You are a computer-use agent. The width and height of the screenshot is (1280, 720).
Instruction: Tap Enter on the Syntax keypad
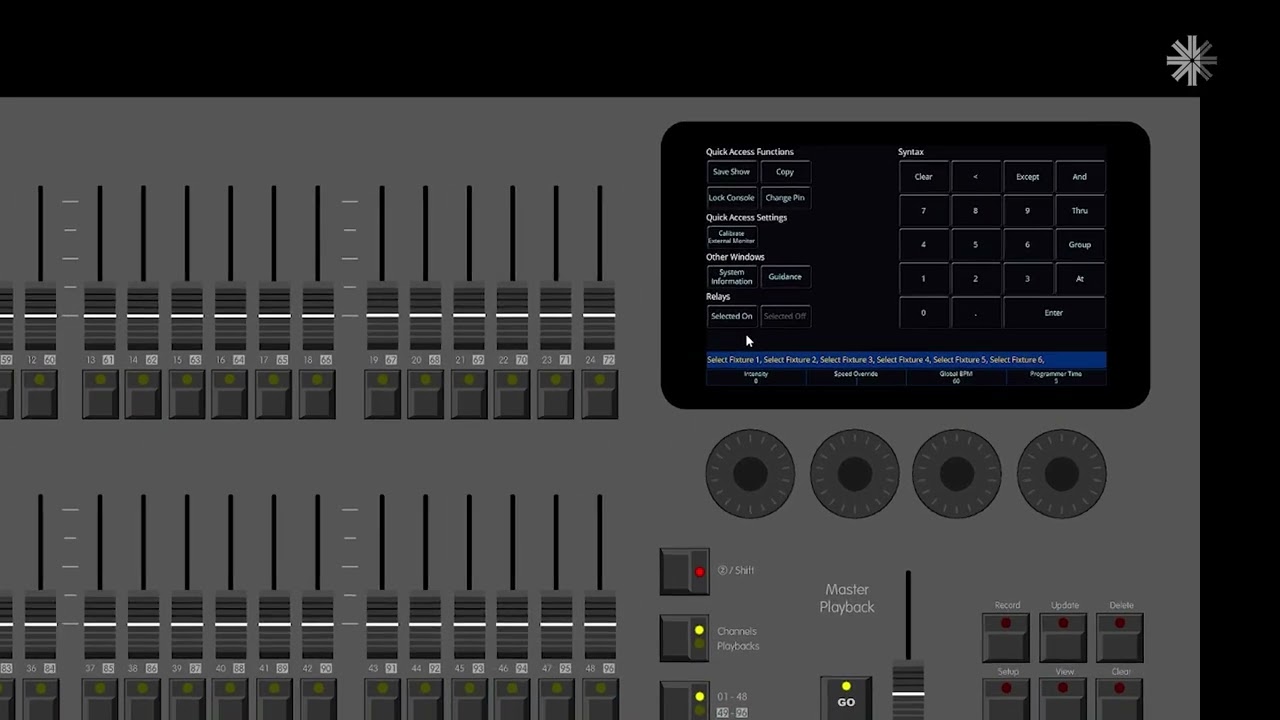point(1053,313)
